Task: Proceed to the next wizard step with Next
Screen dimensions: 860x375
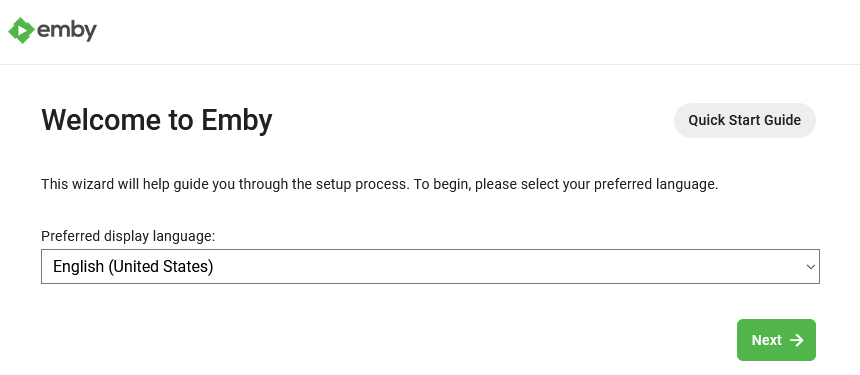Action: click(776, 340)
